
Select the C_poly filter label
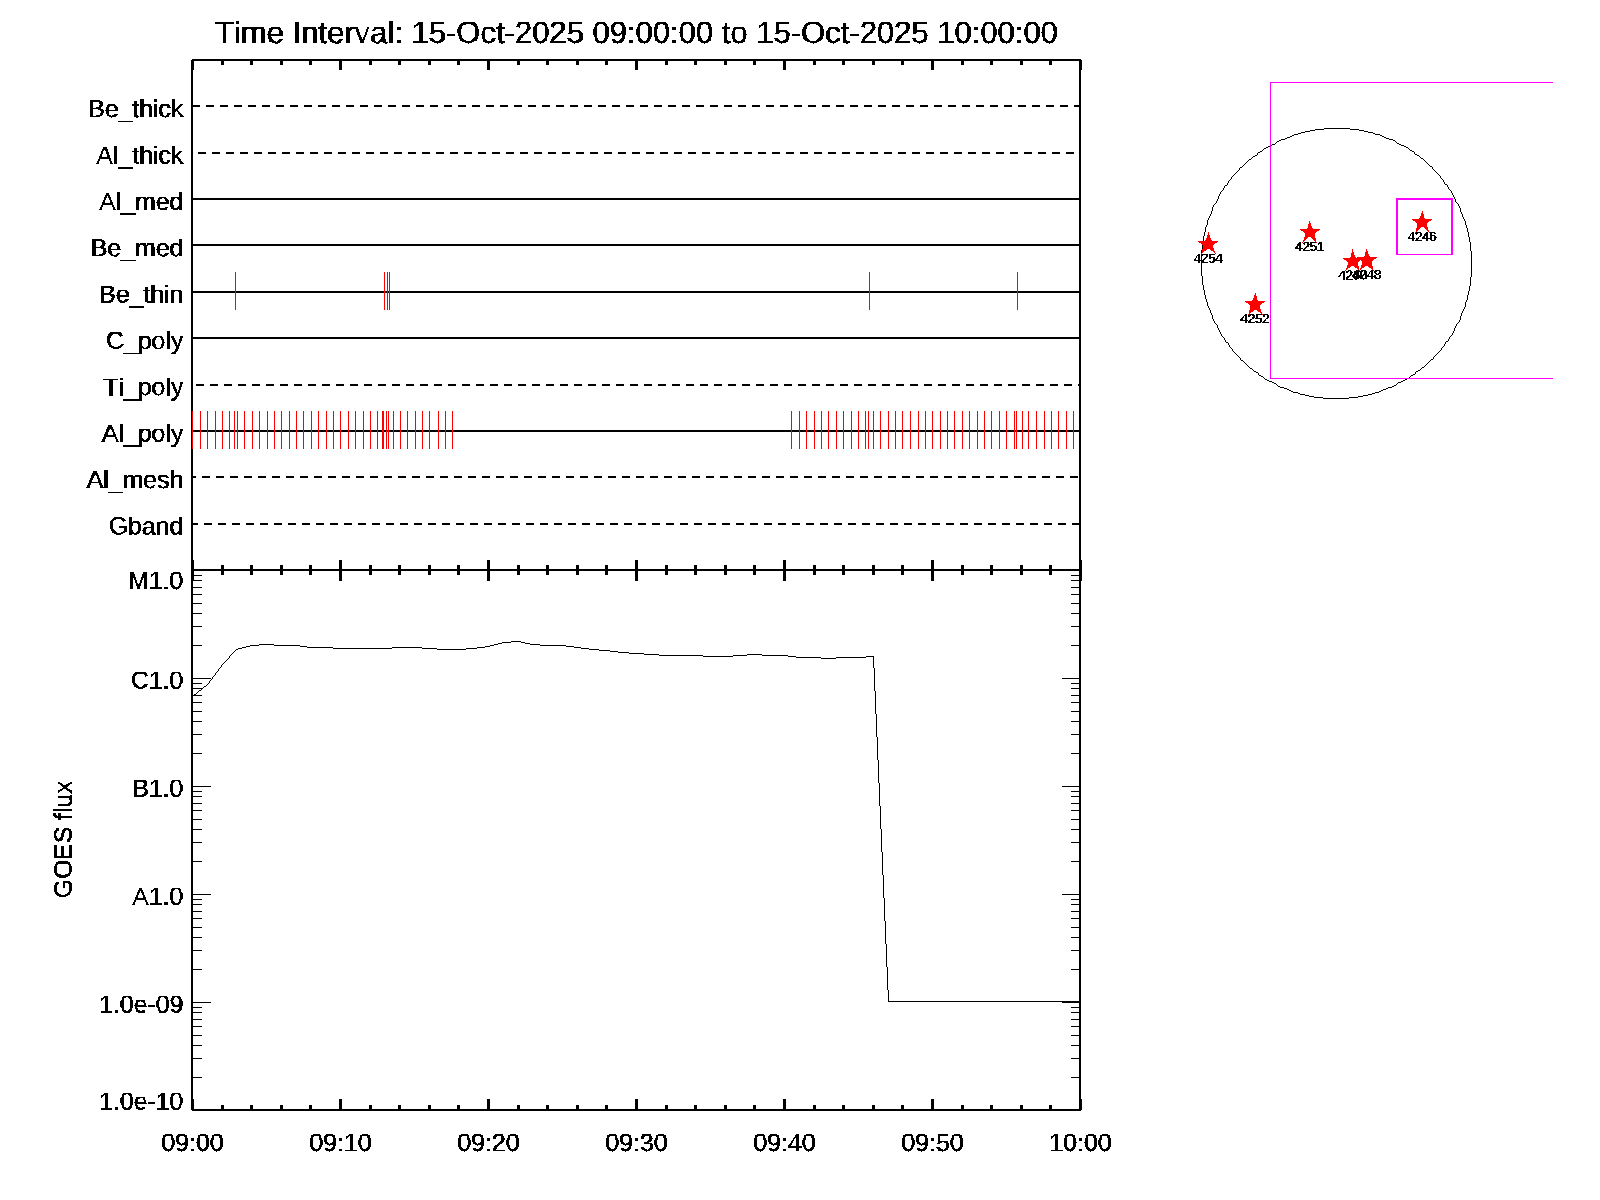(x=144, y=341)
